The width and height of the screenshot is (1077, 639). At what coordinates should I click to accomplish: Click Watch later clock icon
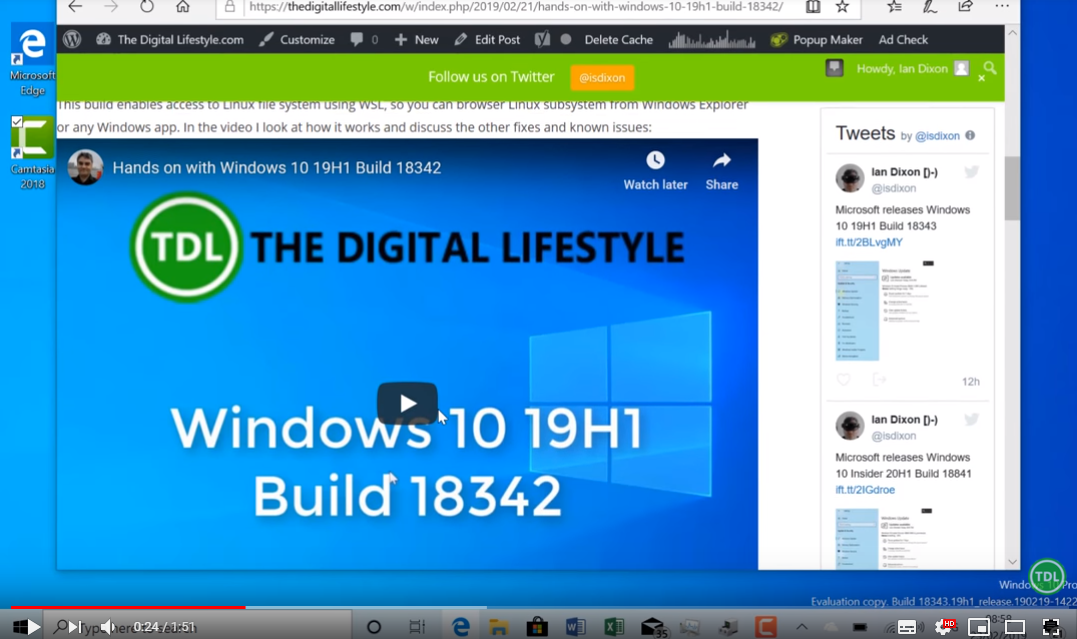click(655, 160)
